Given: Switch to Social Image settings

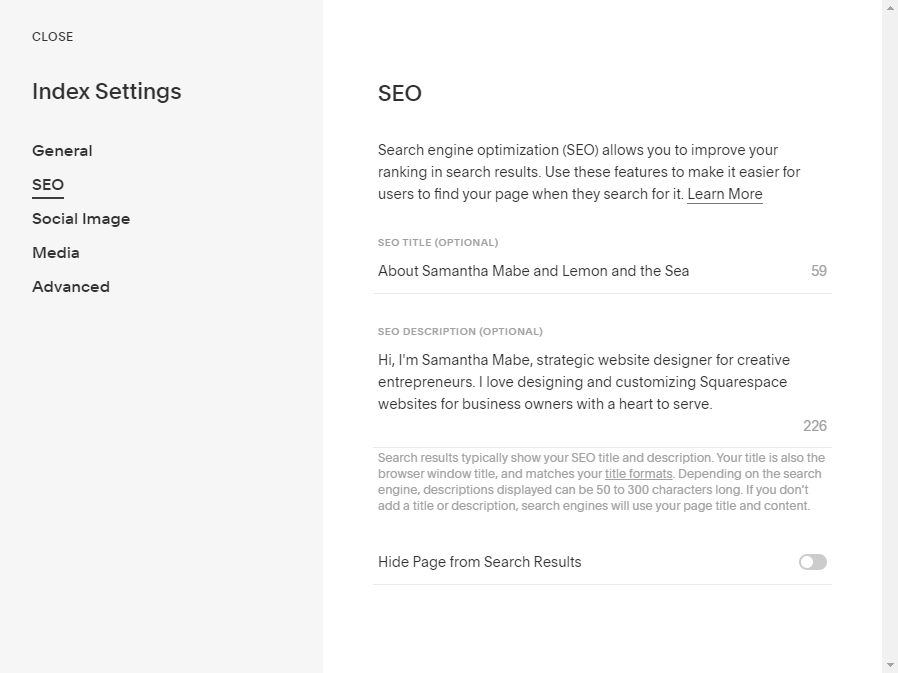Looking at the screenshot, I should pos(81,219).
